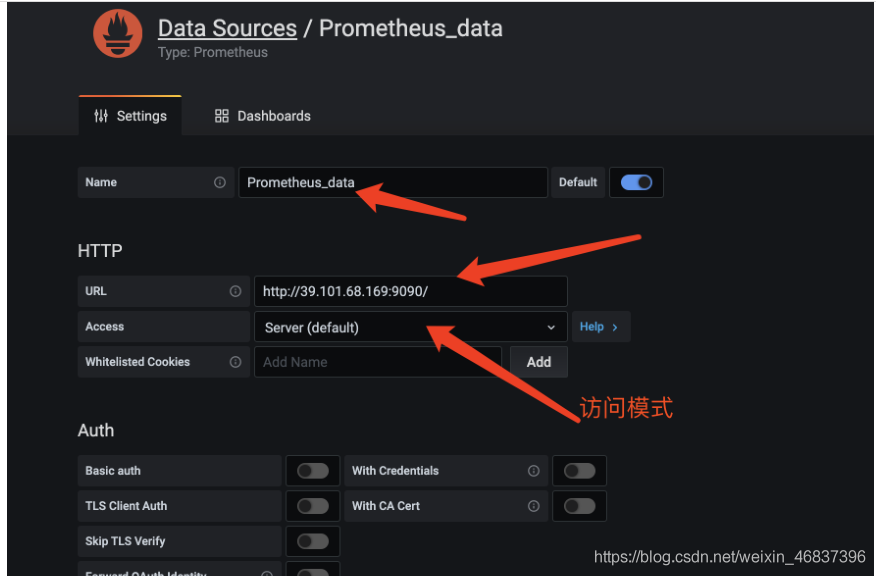Click the With CA Cert info icon
This screenshot has height=576, width=876.
pos(533,506)
